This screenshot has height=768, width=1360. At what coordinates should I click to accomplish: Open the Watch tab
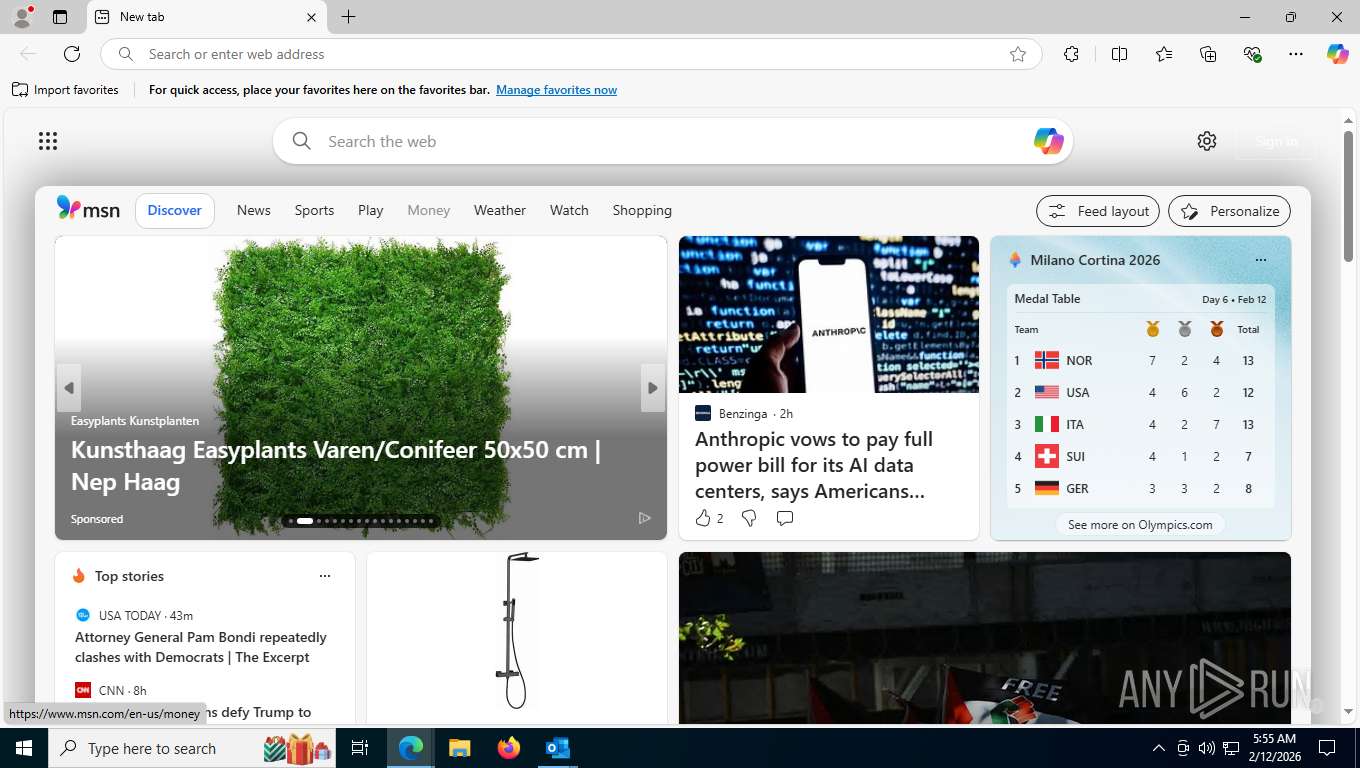click(569, 210)
